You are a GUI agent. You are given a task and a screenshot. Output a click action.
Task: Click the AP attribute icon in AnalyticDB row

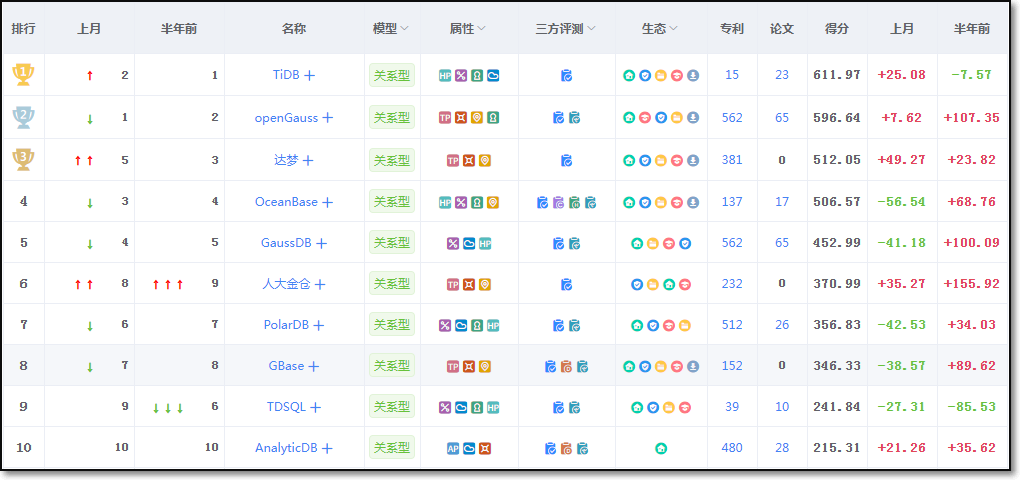[453, 448]
